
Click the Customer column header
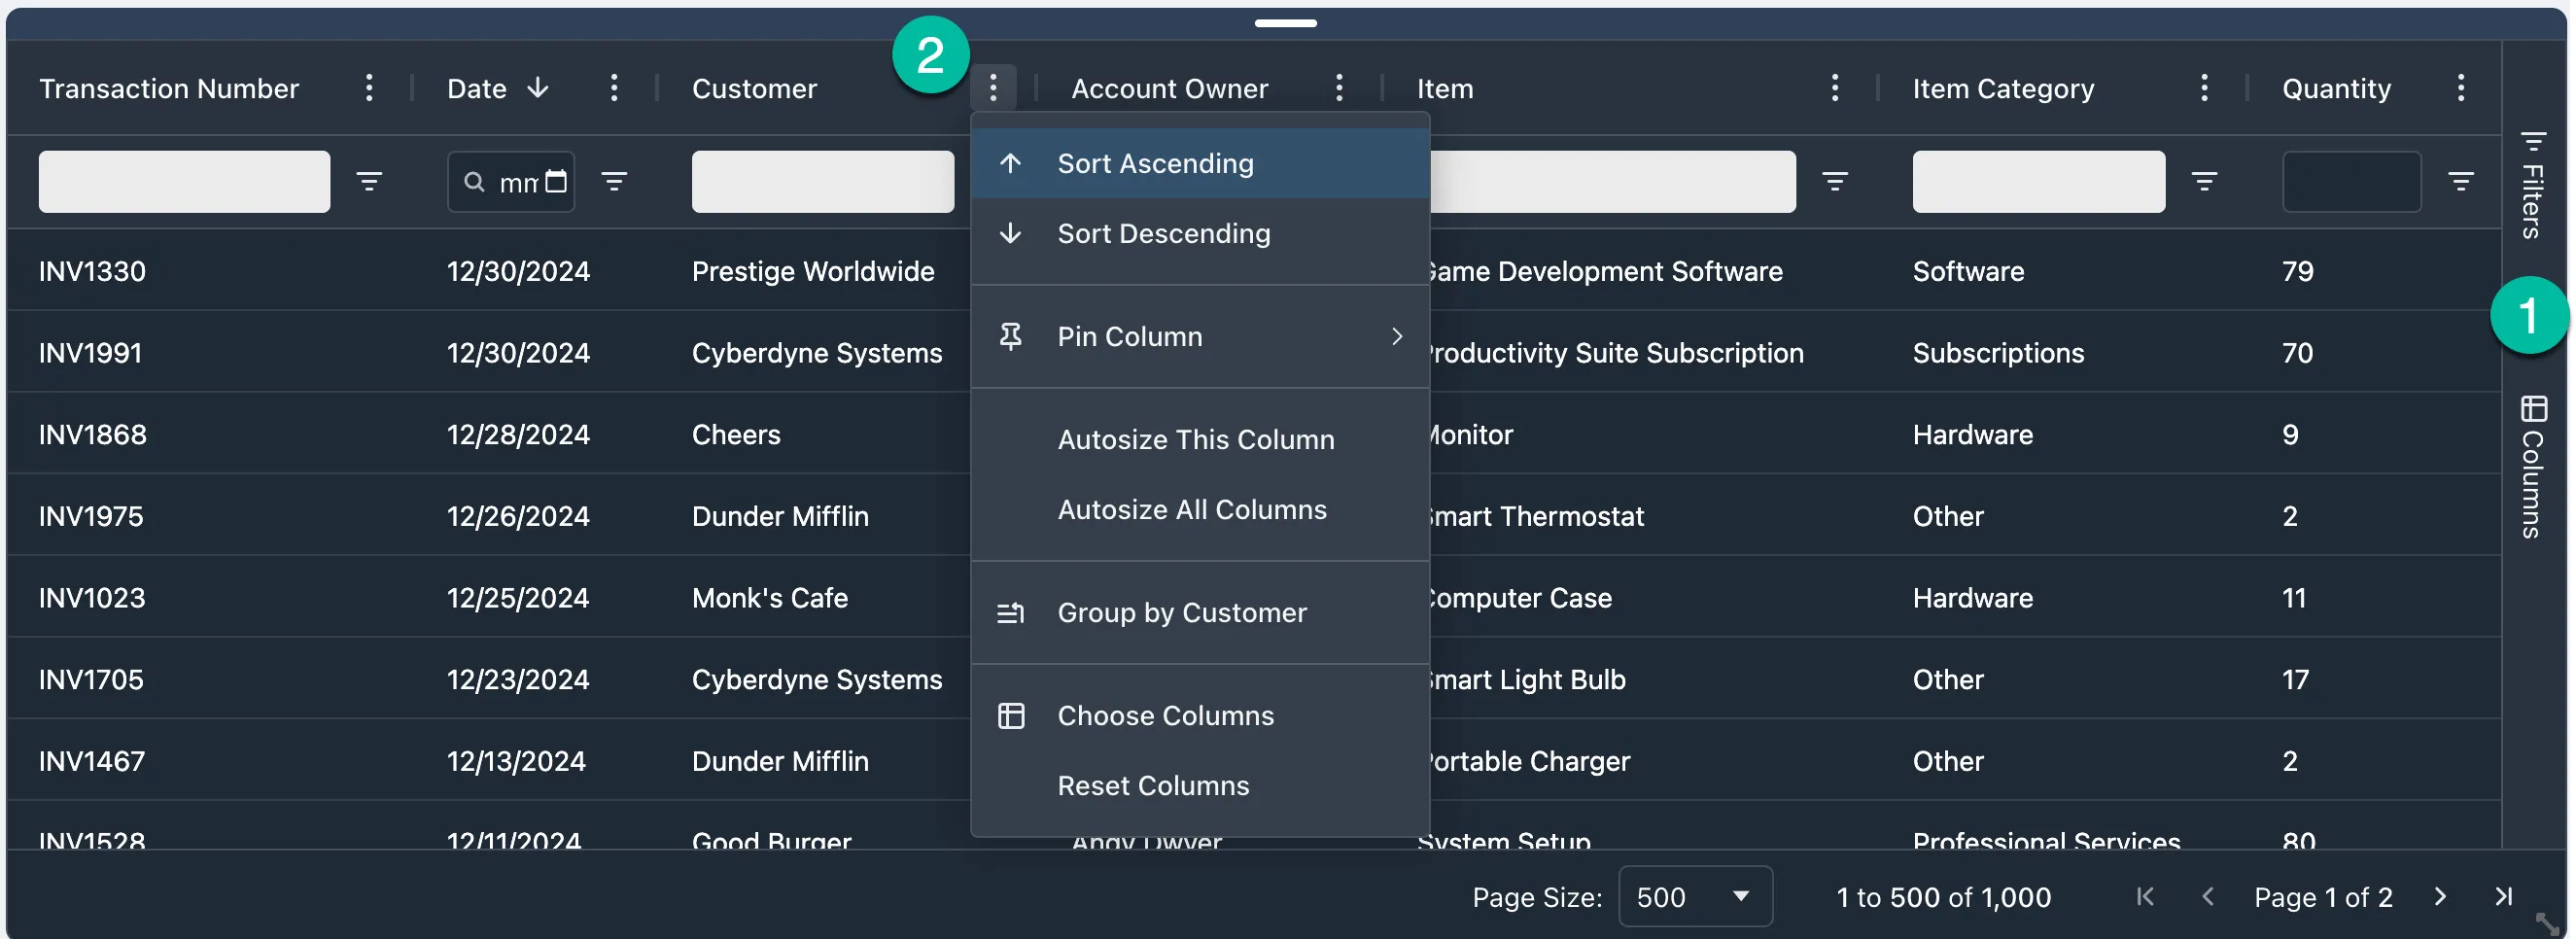754,88
